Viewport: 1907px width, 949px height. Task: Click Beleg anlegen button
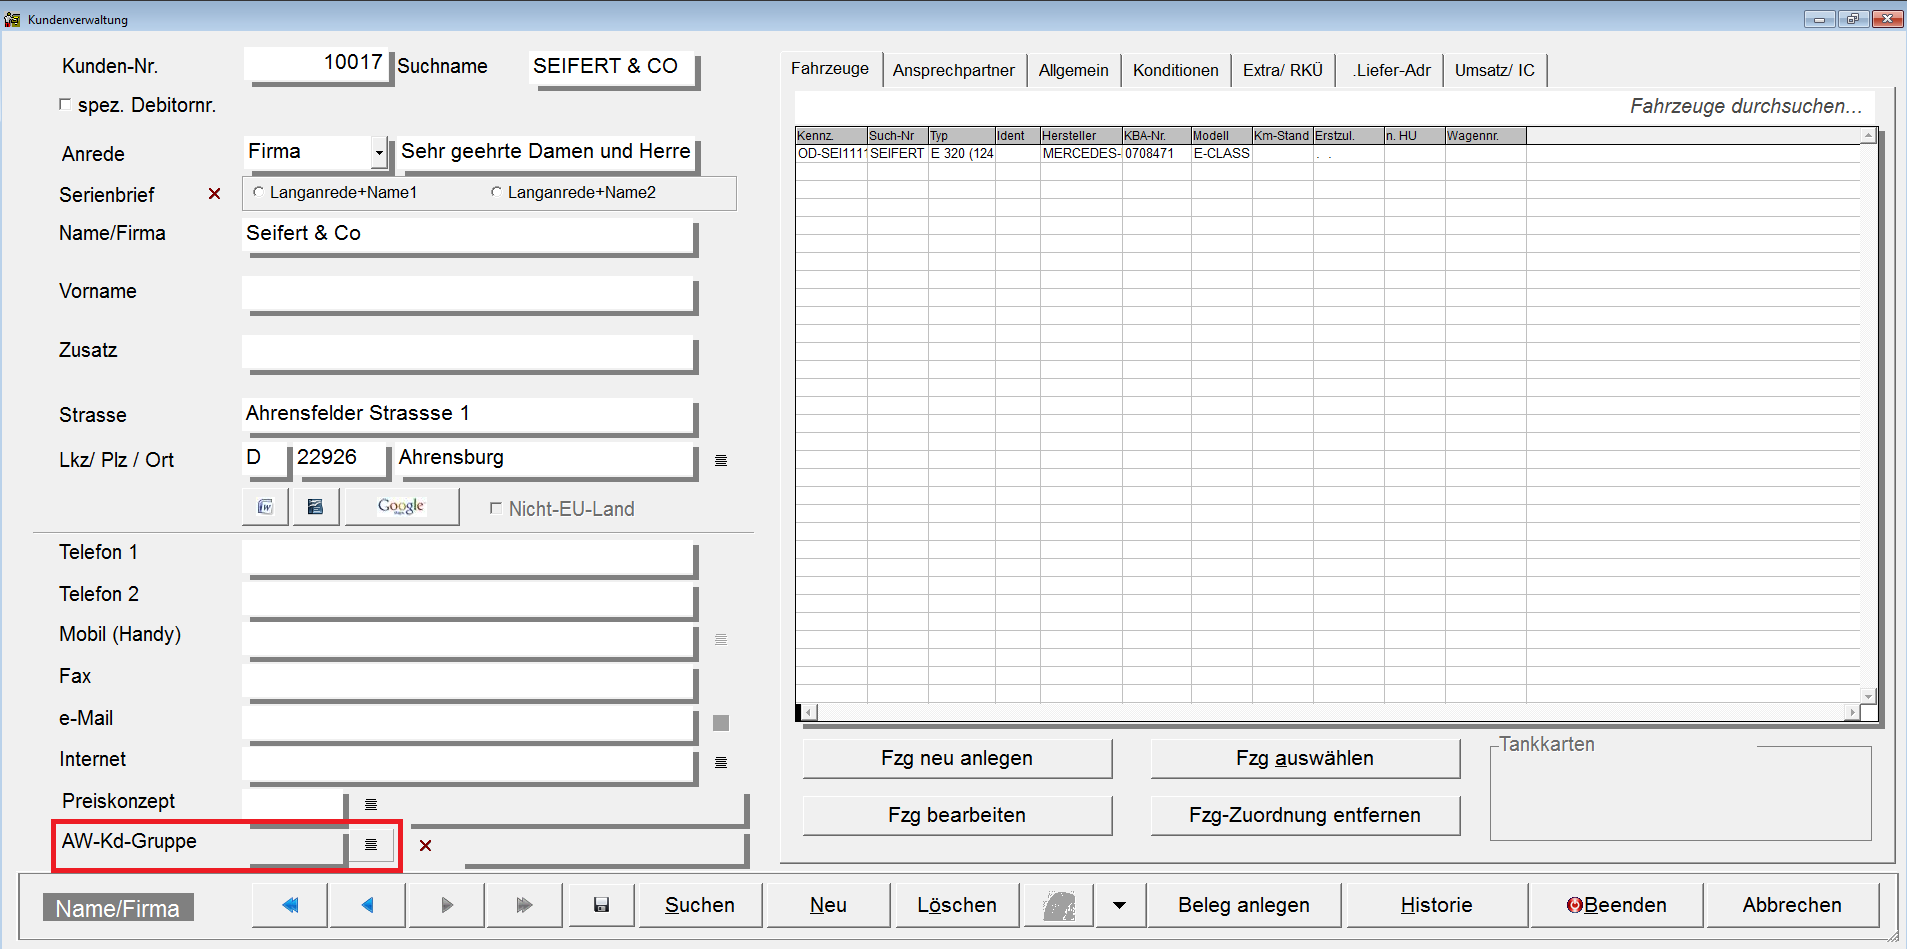point(1244,905)
